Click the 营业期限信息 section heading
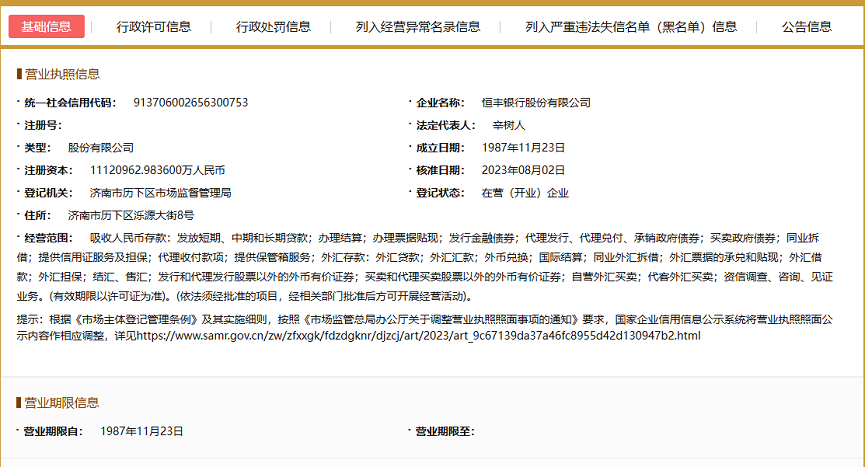865x467 pixels. (x=61, y=402)
